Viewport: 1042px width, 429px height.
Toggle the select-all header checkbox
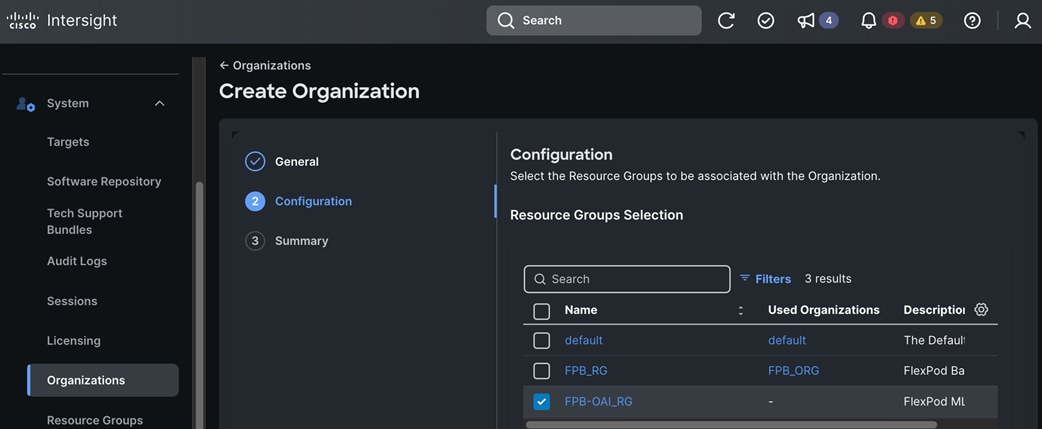pyautogui.click(x=542, y=311)
